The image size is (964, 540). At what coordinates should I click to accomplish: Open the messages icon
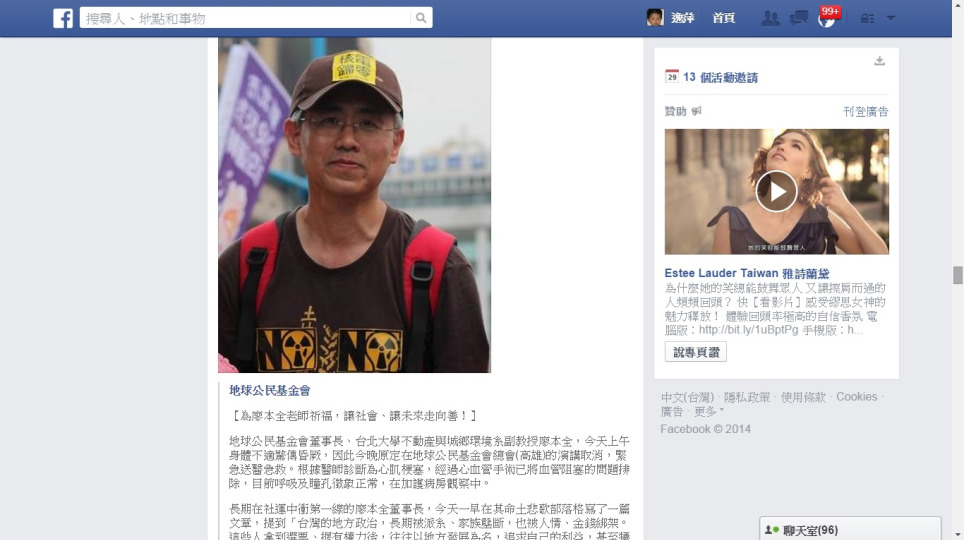[x=798, y=18]
